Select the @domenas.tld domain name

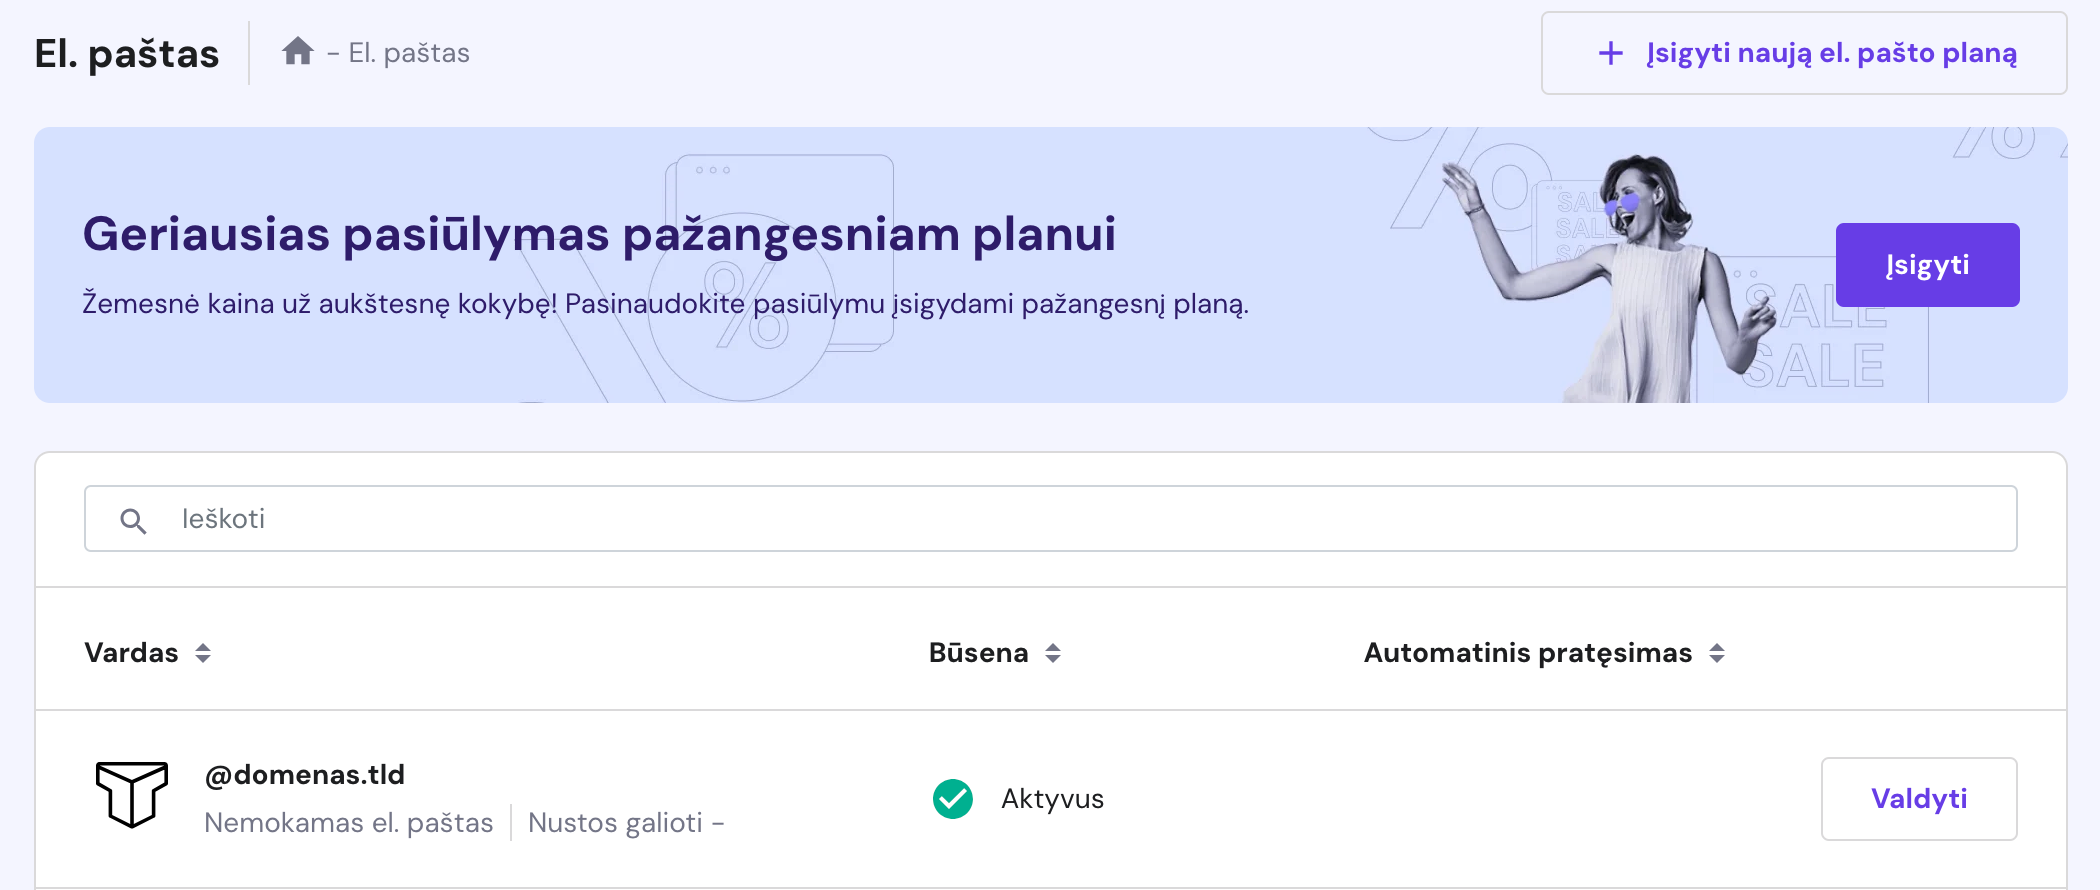pyautogui.click(x=304, y=775)
